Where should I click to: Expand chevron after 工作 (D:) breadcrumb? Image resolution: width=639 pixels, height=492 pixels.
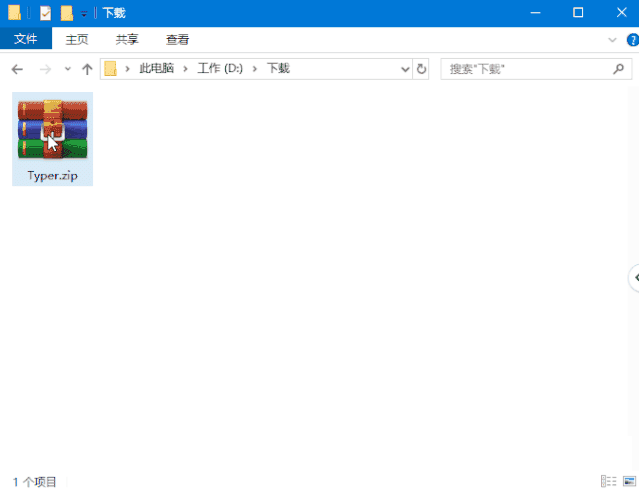pyautogui.click(x=255, y=69)
